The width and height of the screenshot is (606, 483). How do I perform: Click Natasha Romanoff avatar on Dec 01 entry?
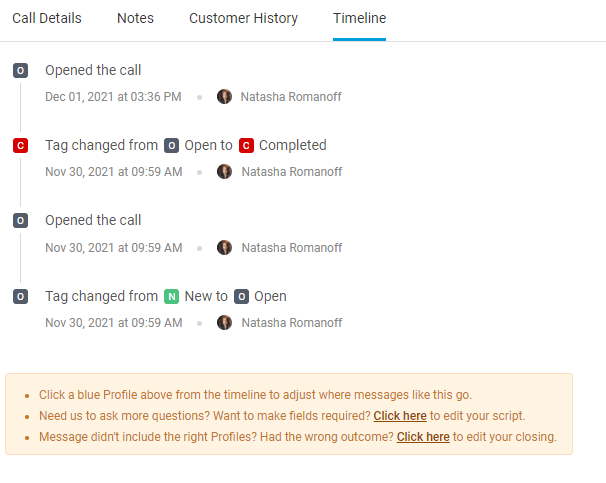coord(224,97)
